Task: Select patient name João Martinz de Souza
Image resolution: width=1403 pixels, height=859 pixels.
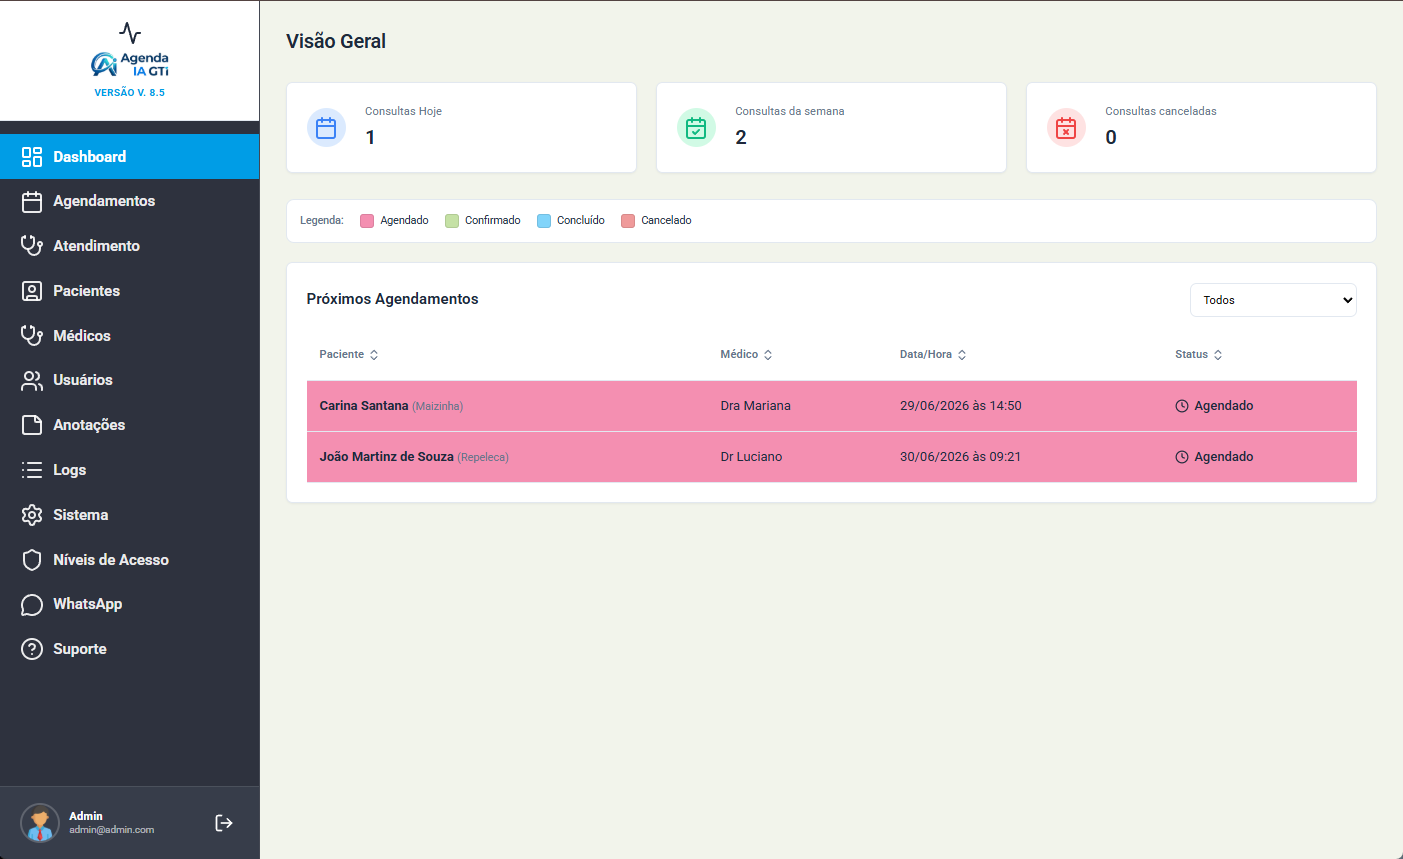Action: coord(387,457)
